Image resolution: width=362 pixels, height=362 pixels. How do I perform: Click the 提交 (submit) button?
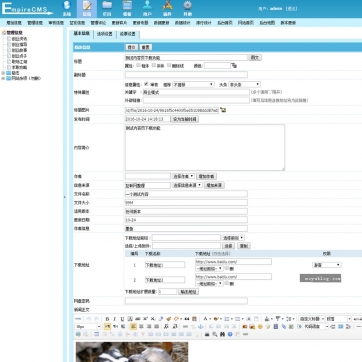coord(131,47)
